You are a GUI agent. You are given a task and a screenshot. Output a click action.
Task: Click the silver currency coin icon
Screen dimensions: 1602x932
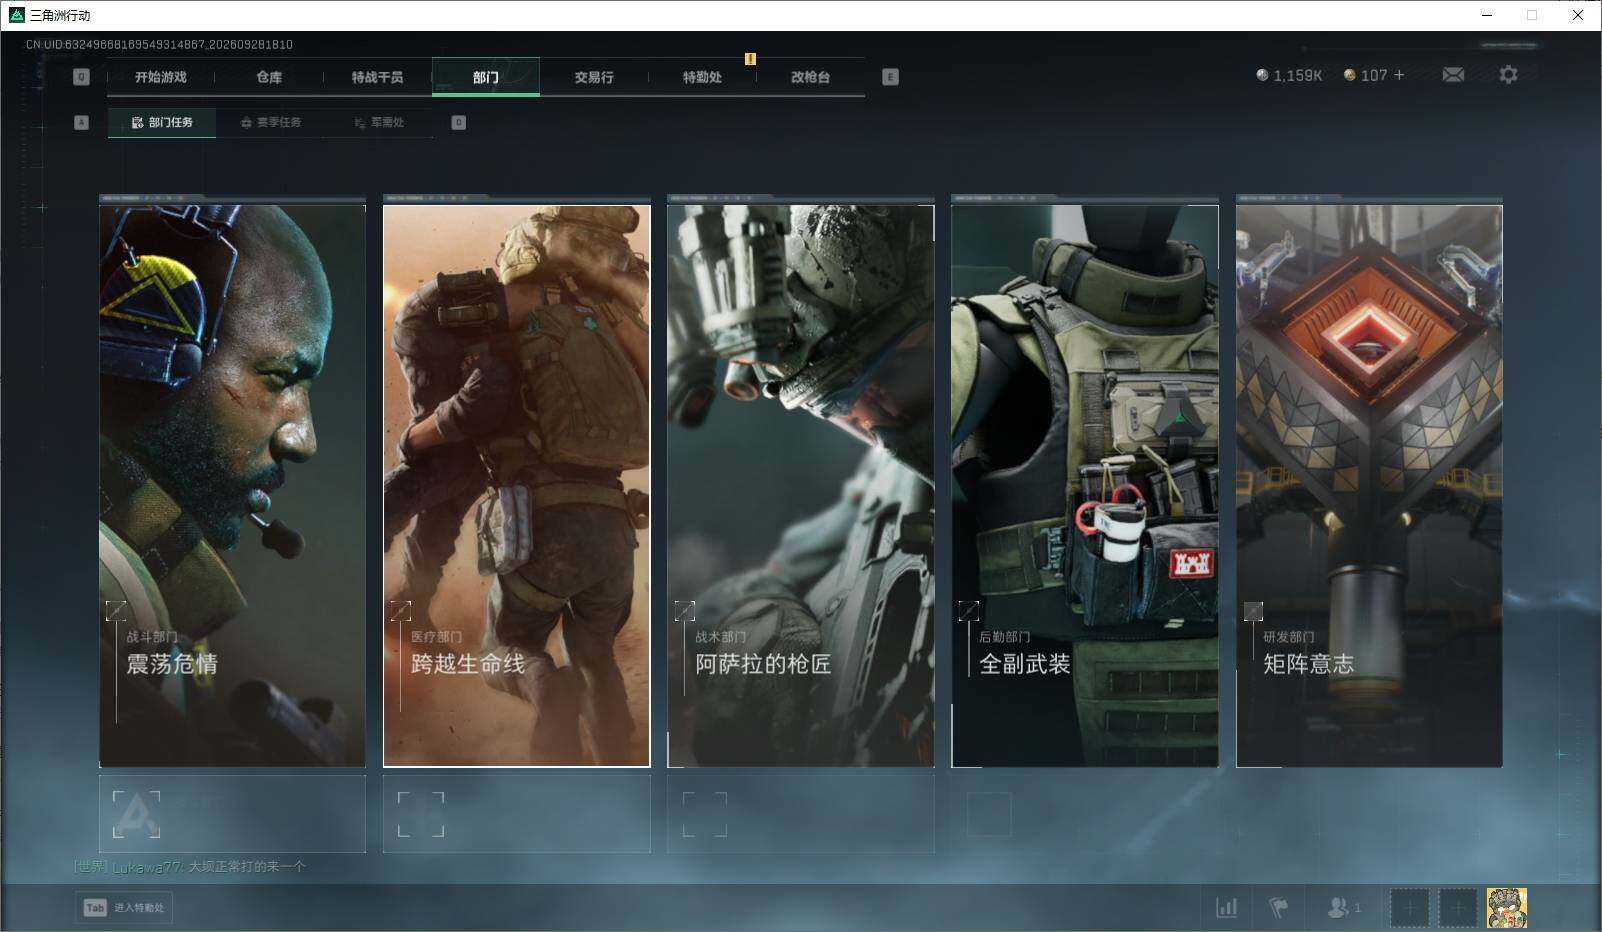point(1262,75)
